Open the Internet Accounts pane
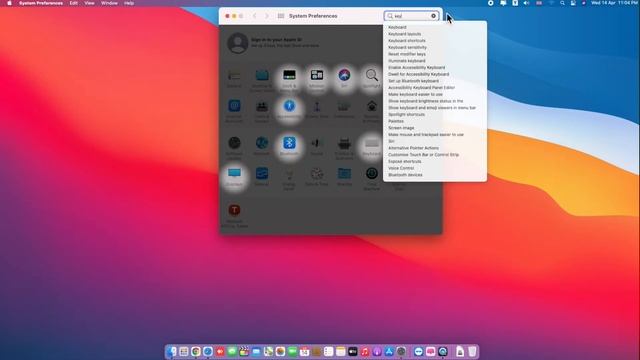The height and width of the screenshot is (360, 640). [234, 106]
